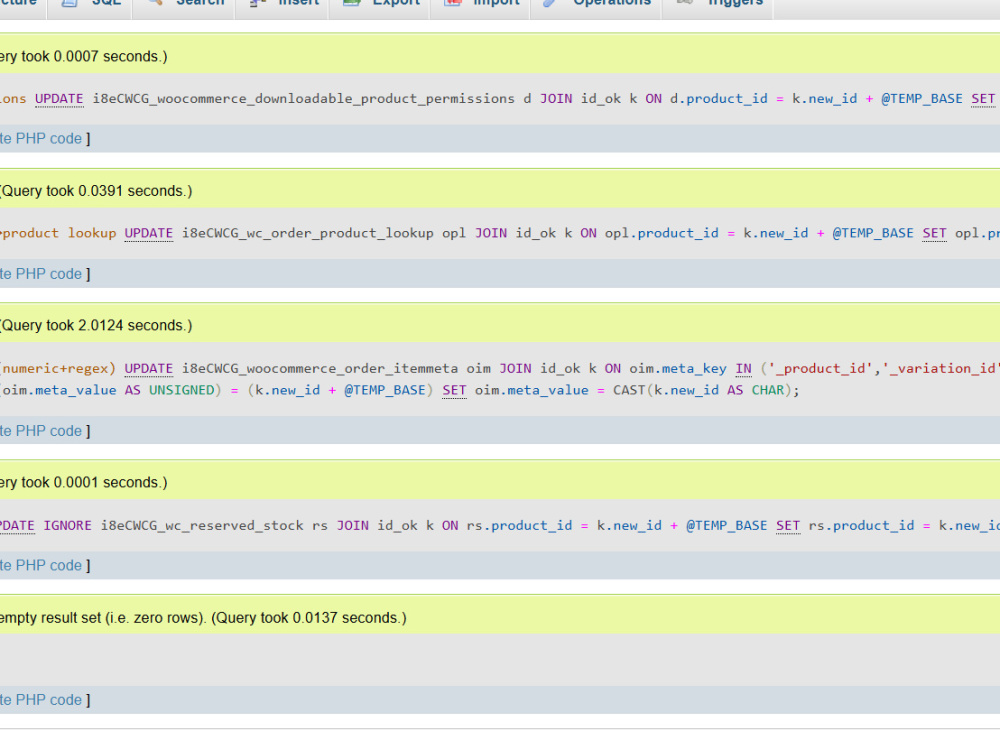Screen dimensions: 1000x750
Task: Click SET keyword in wc_reserved_stock query
Action: tap(788, 526)
